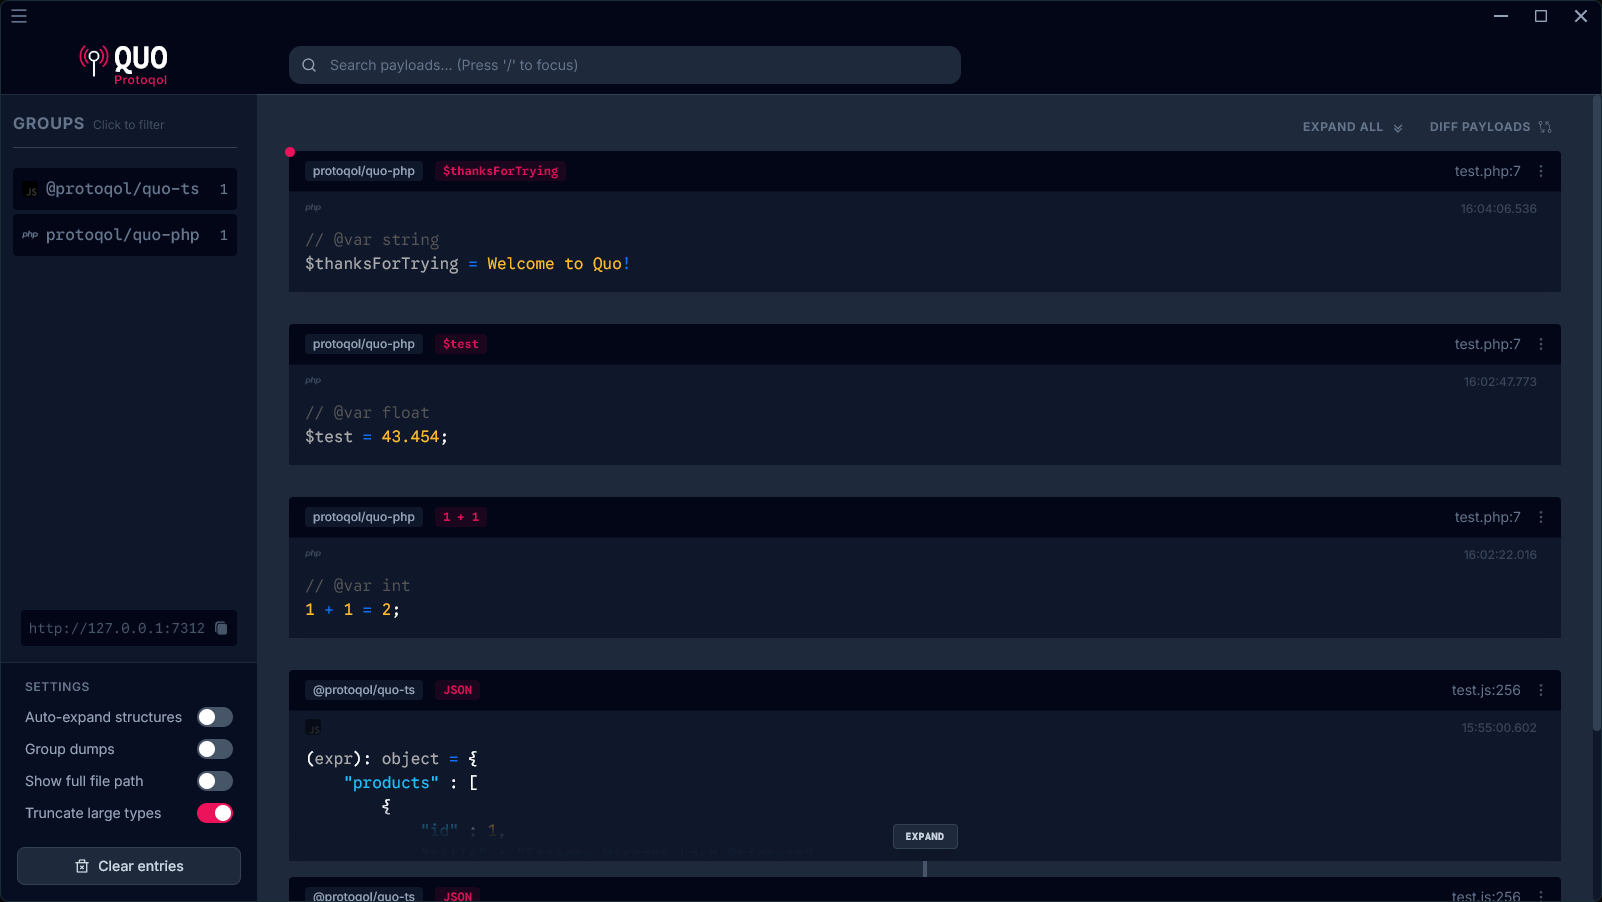1602x902 pixels.
Task: Click the GROUPS heading
Action: tap(49, 124)
